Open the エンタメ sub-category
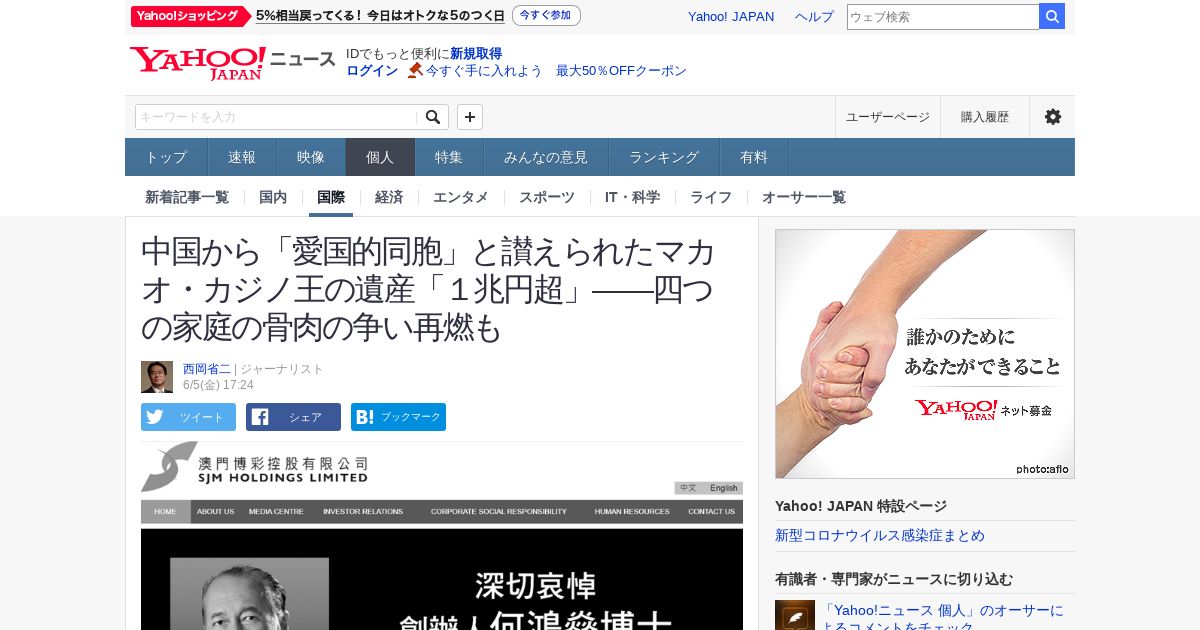1200x630 pixels. click(461, 197)
